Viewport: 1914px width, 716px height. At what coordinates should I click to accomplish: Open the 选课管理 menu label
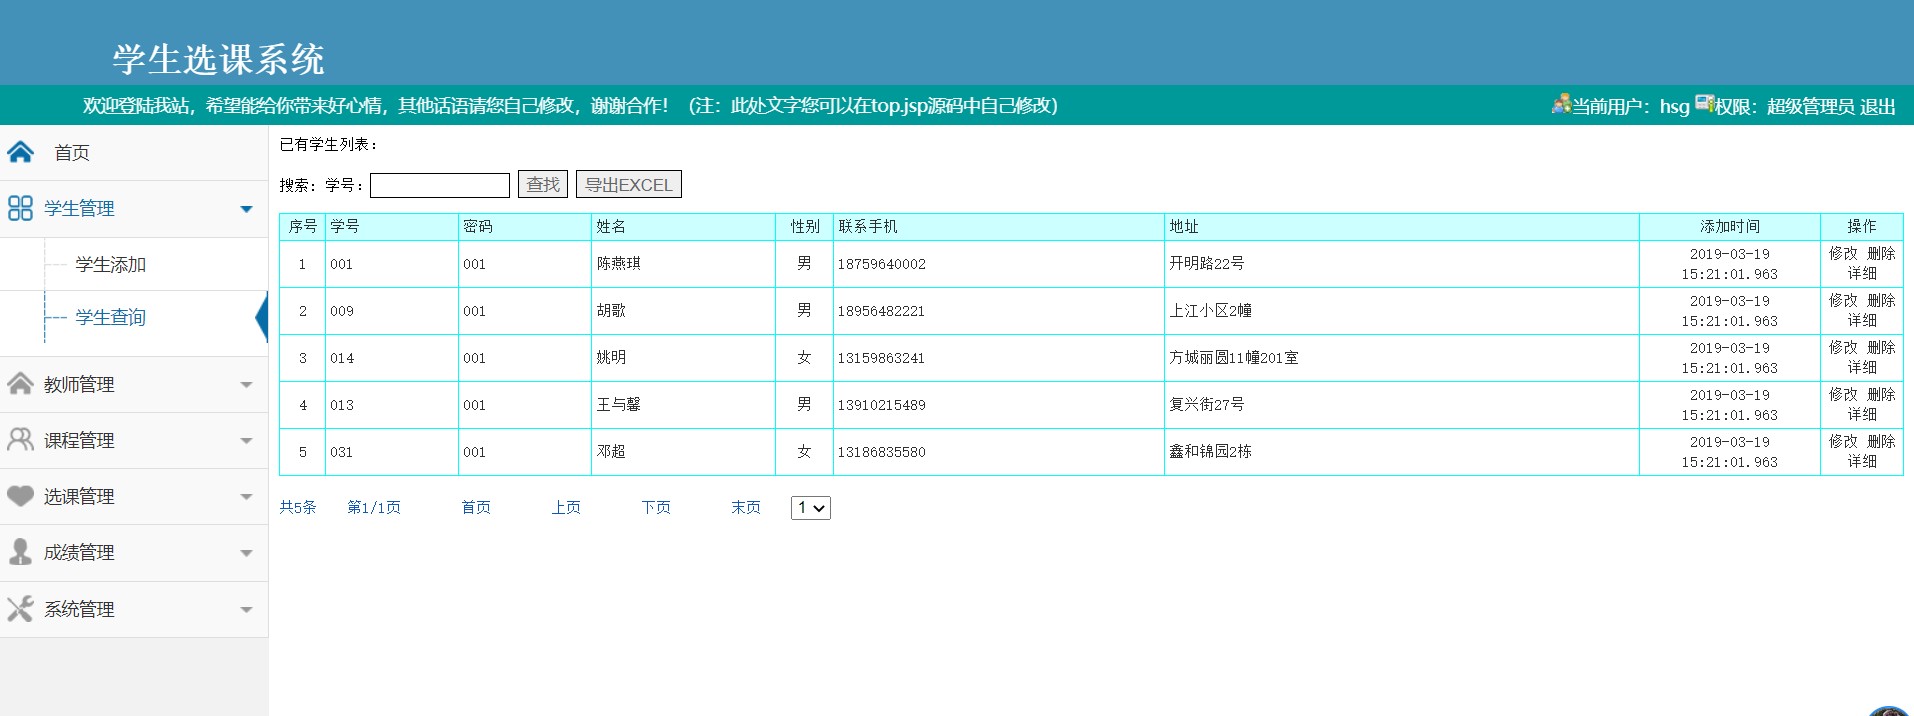79,497
